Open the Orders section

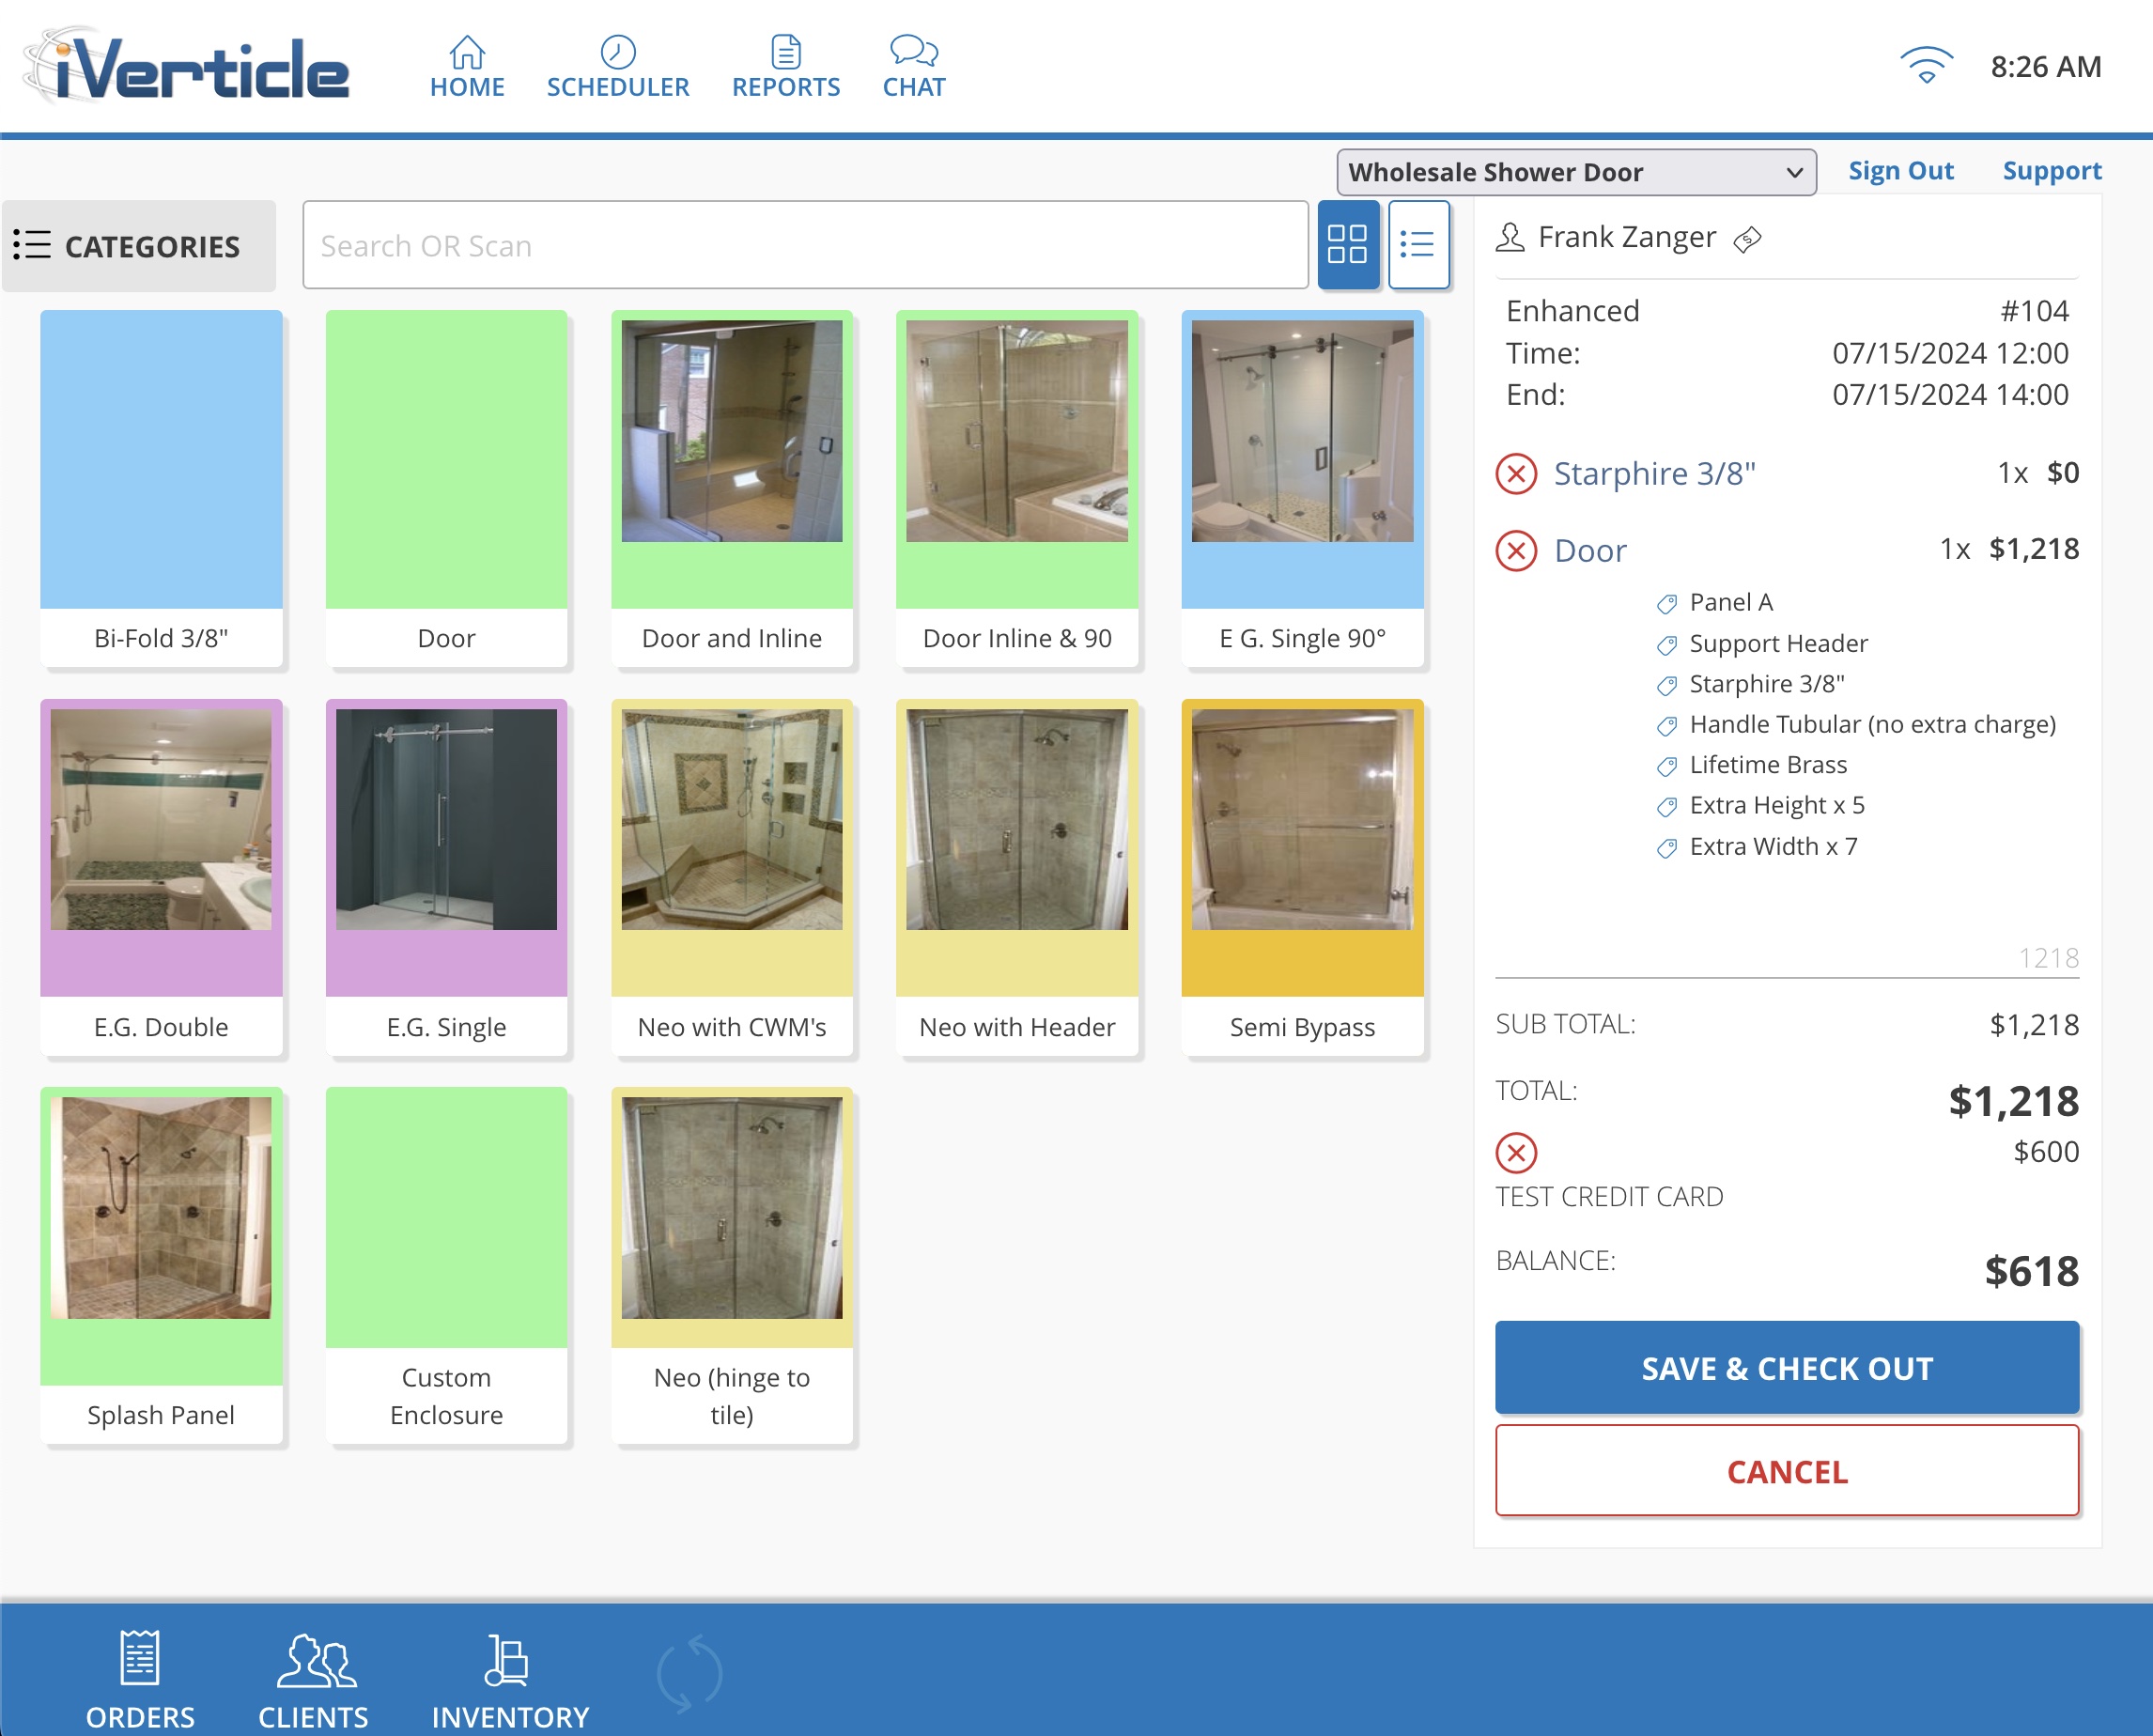click(140, 1680)
